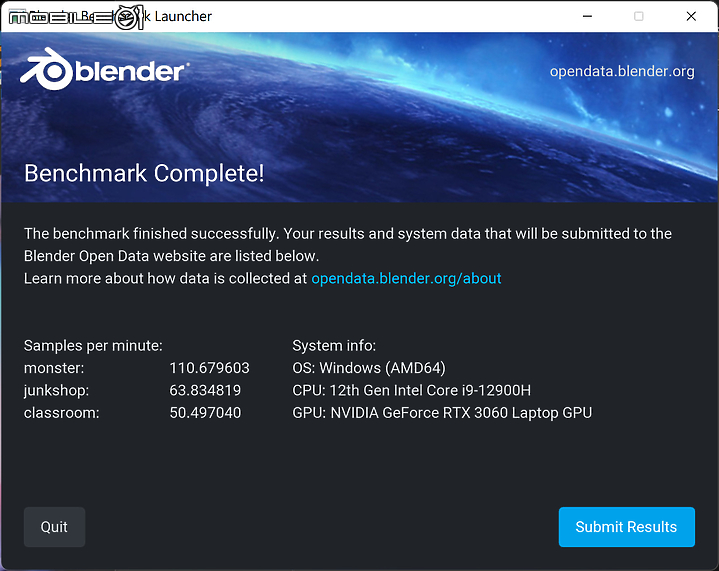The height and width of the screenshot is (571, 719).
Task: Click the Blender logo in the banner
Action: click(103, 71)
